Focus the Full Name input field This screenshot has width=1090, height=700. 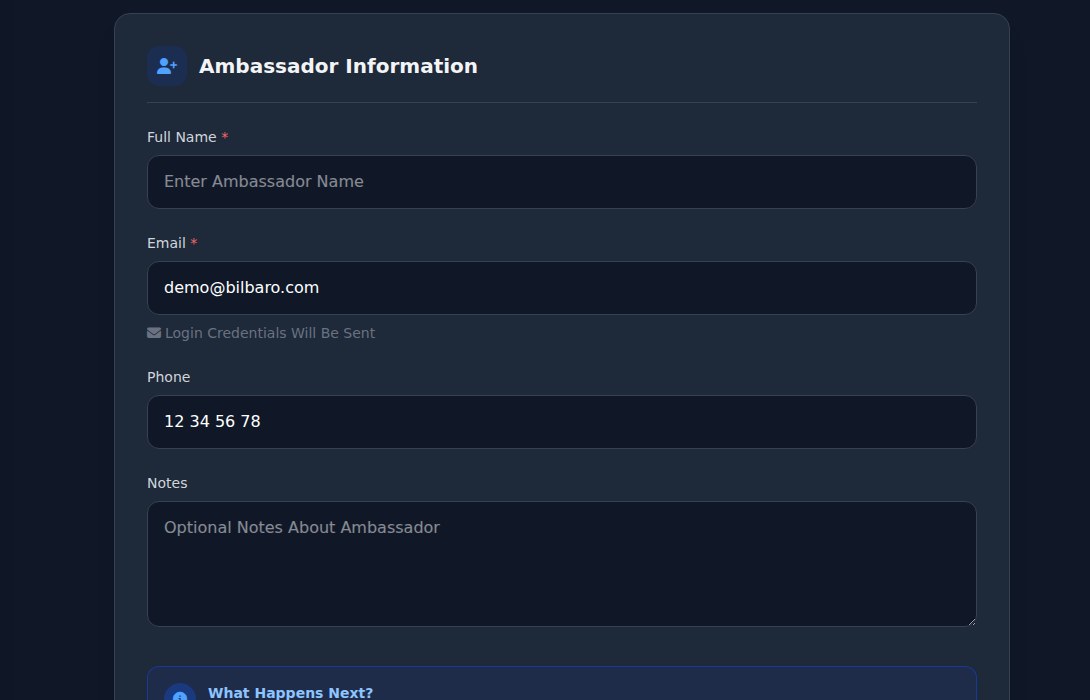(x=562, y=182)
